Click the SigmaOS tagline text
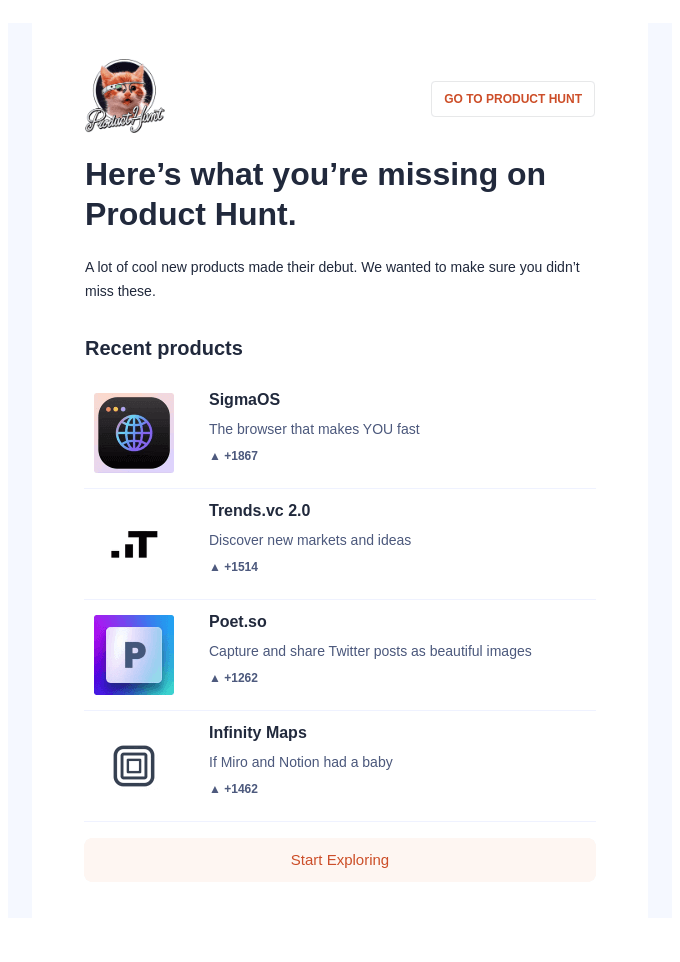Image resolution: width=680 pixels, height=962 pixels. coord(314,429)
